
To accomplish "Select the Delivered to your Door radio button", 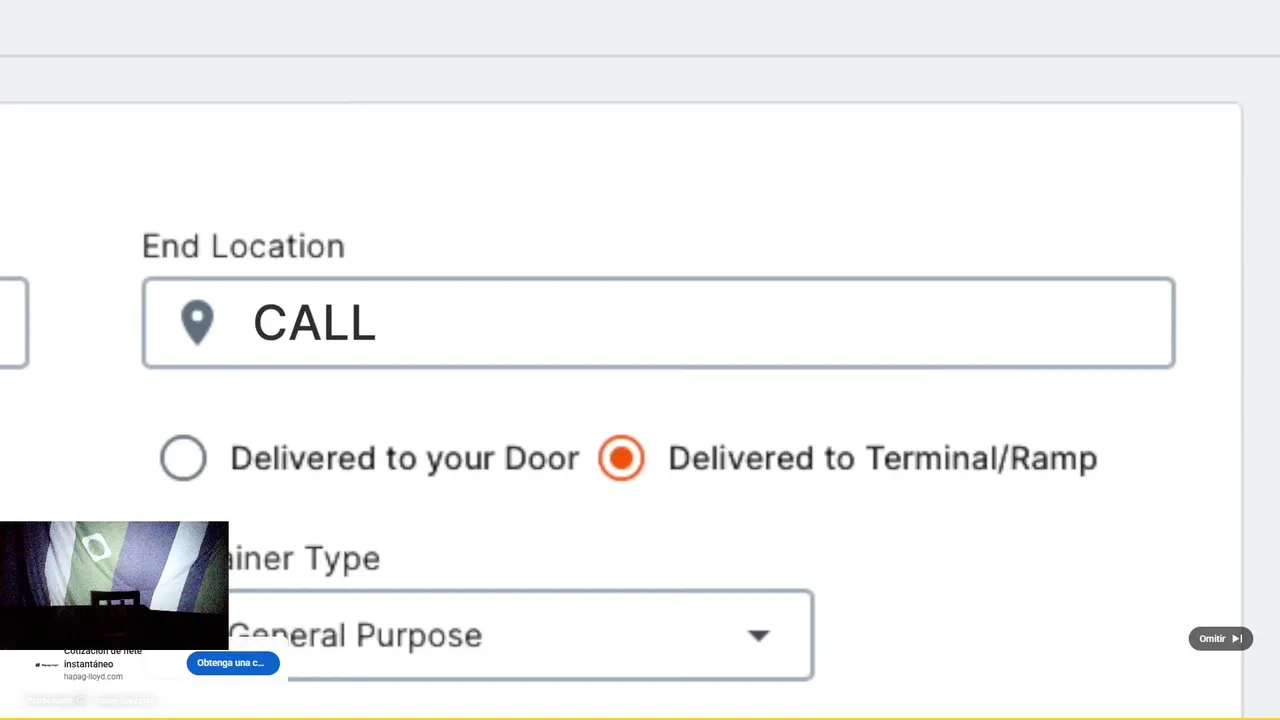I will click(x=183, y=458).
